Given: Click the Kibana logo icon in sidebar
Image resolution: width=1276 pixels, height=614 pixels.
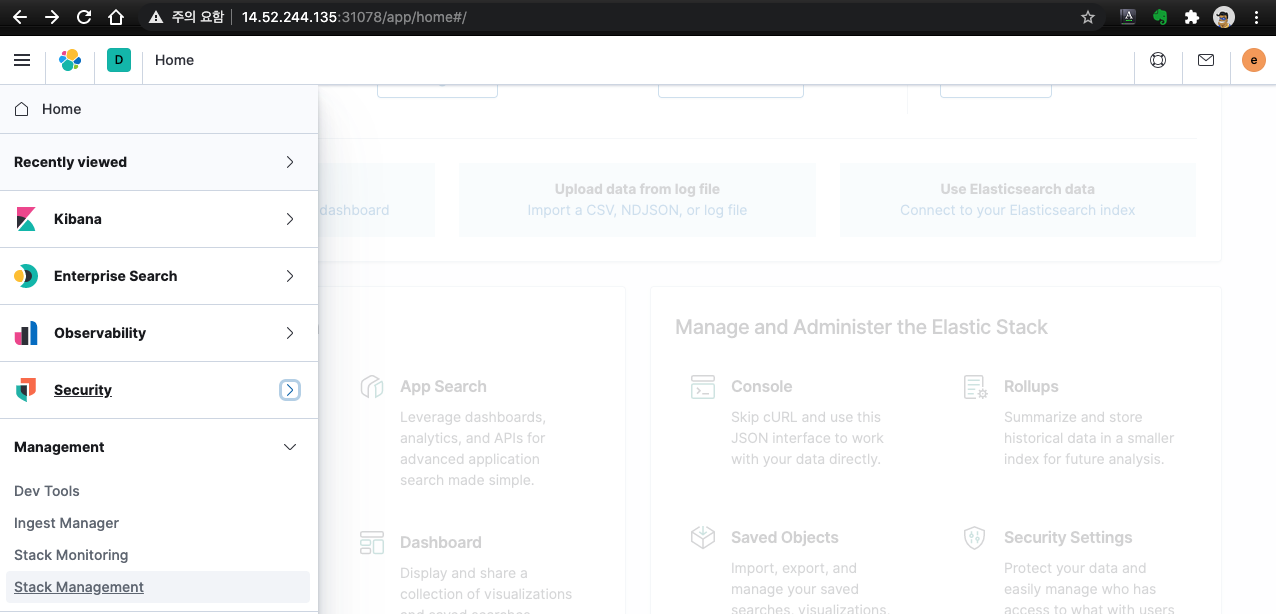Looking at the screenshot, I should point(26,219).
